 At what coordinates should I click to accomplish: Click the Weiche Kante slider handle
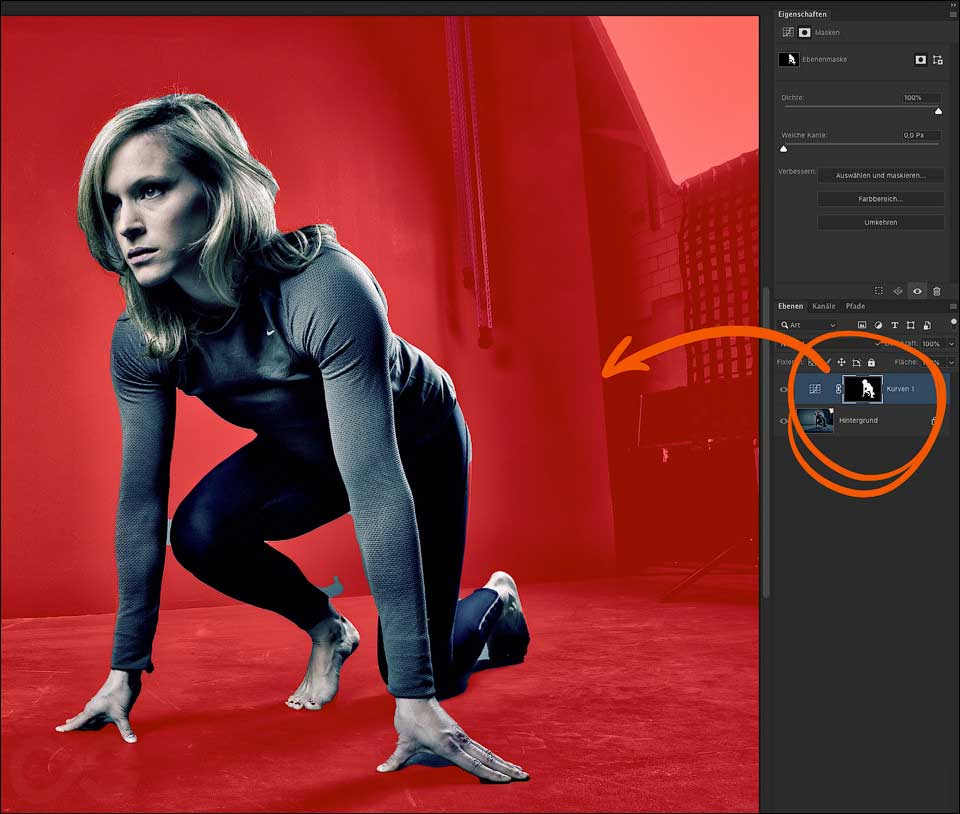click(x=783, y=149)
